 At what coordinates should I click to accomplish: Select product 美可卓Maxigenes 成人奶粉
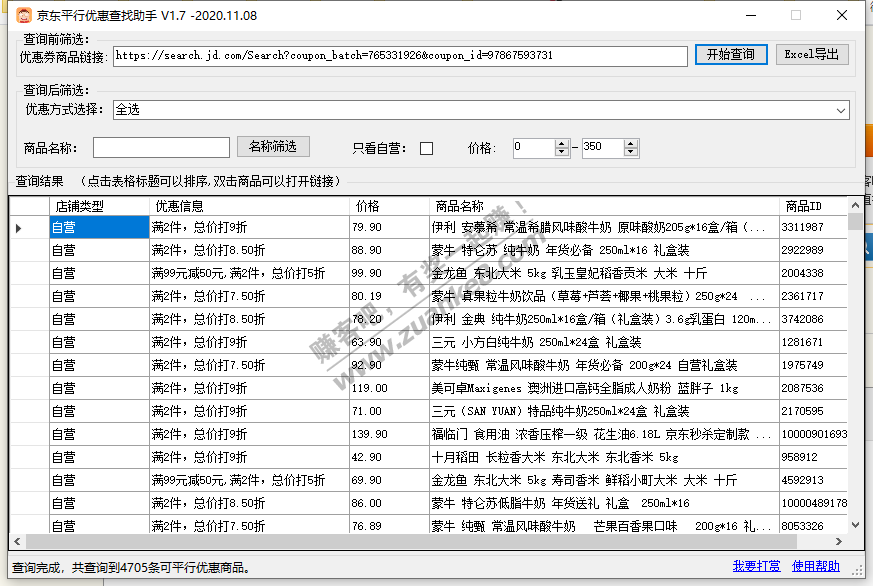604,388
